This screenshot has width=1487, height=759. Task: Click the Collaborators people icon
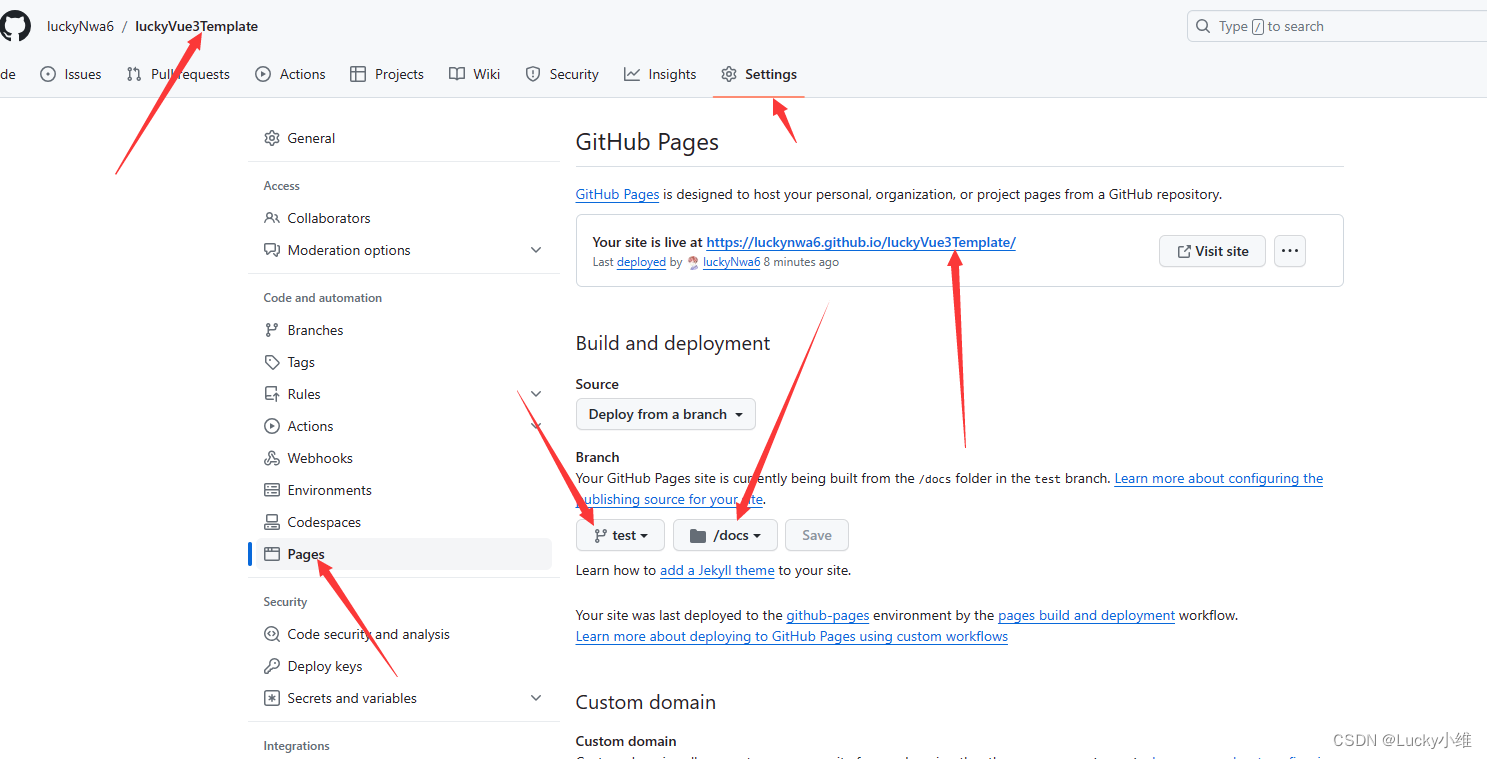272,218
